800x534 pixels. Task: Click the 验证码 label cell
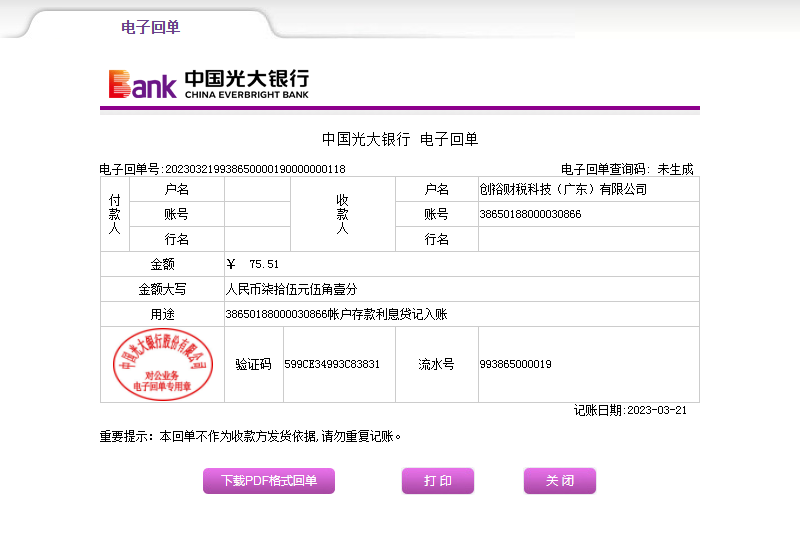[x=254, y=364]
